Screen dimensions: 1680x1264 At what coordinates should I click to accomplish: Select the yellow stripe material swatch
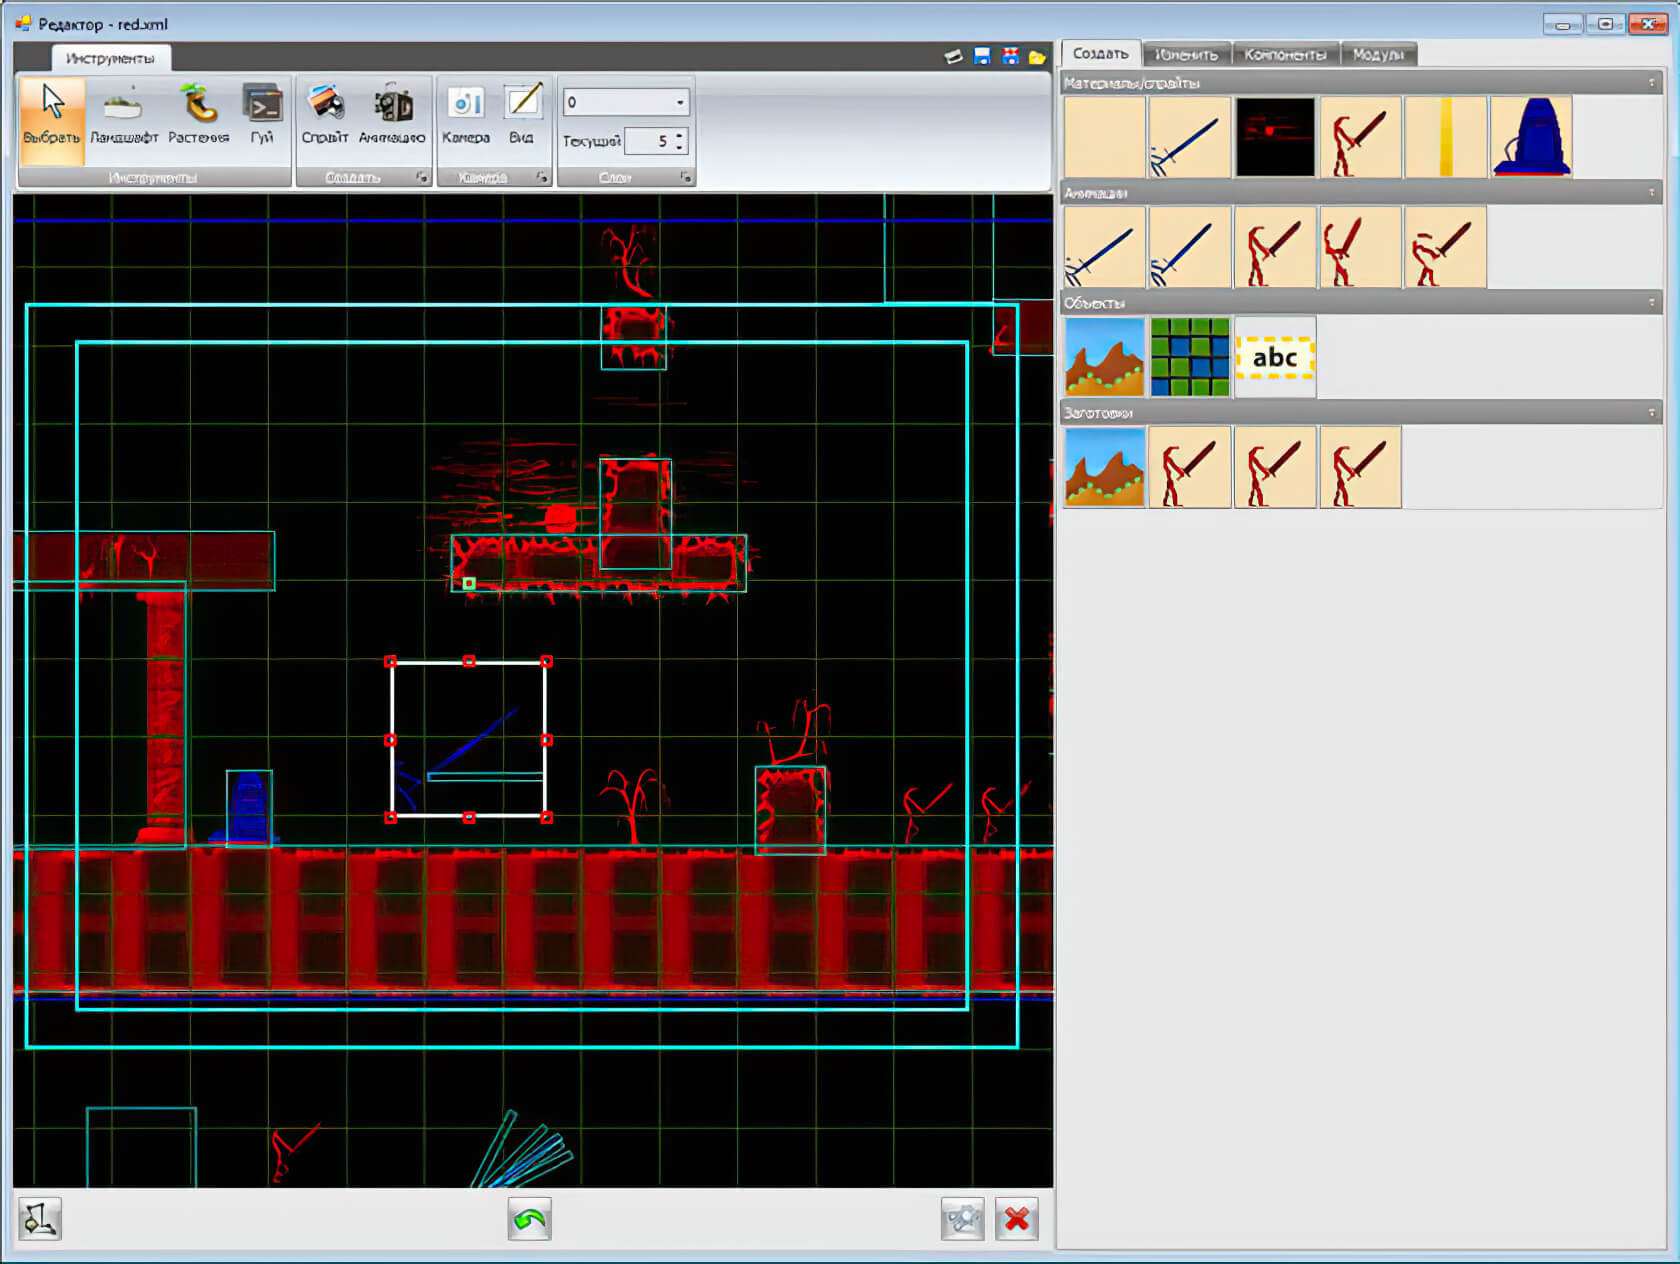click(1445, 137)
